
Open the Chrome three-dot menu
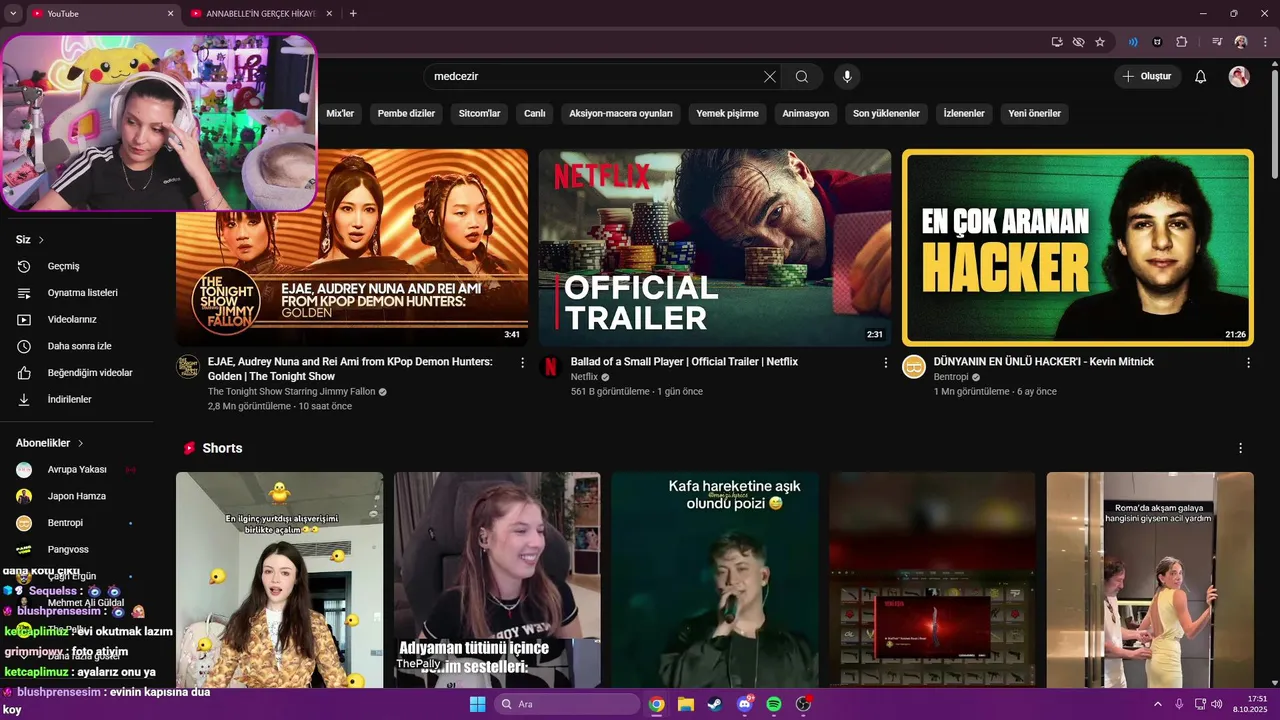pyautogui.click(x=1265, y=42)
